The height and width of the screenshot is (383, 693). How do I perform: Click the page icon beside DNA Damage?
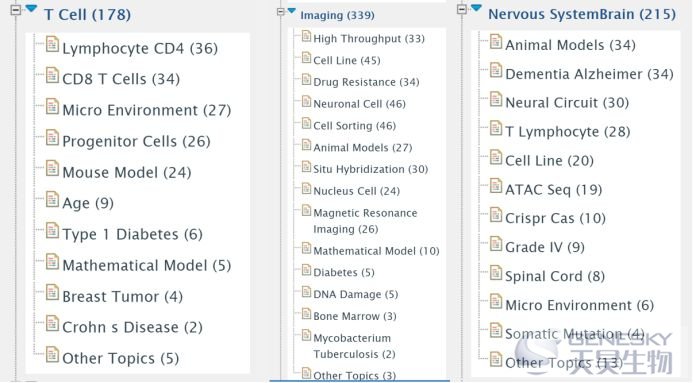point(306,292)
